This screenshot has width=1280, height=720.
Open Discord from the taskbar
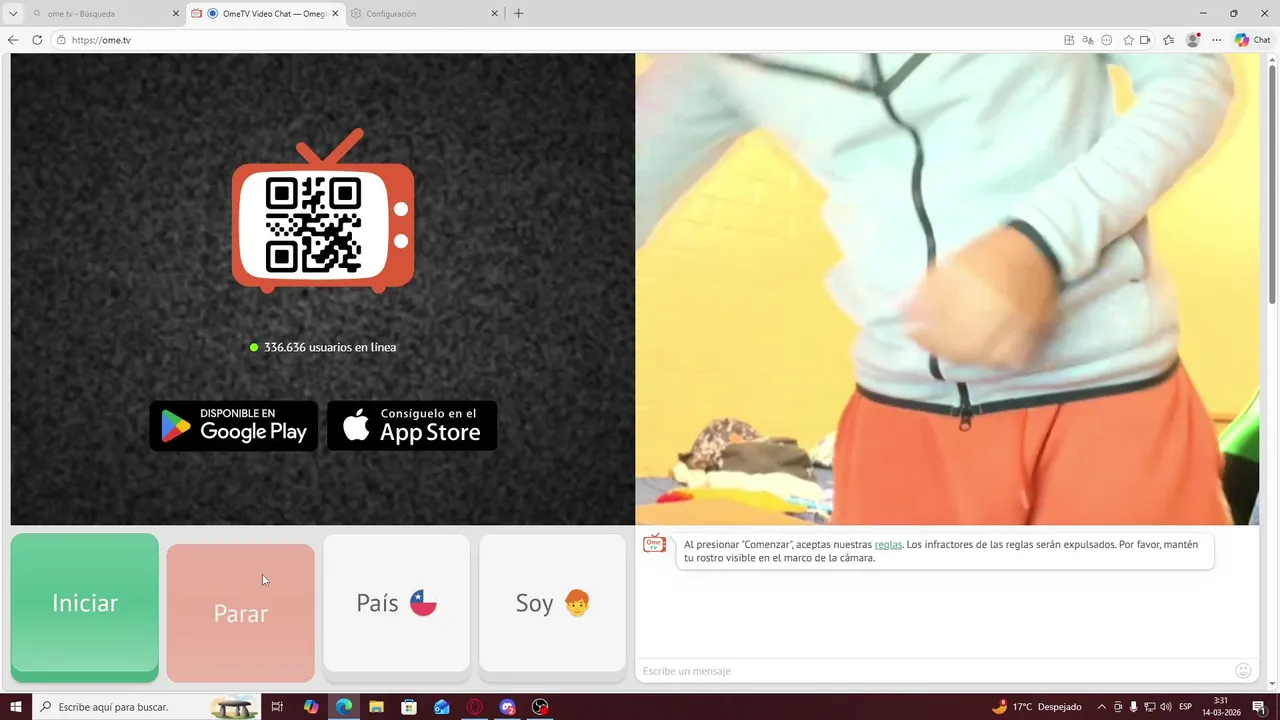tap(508, 707)
